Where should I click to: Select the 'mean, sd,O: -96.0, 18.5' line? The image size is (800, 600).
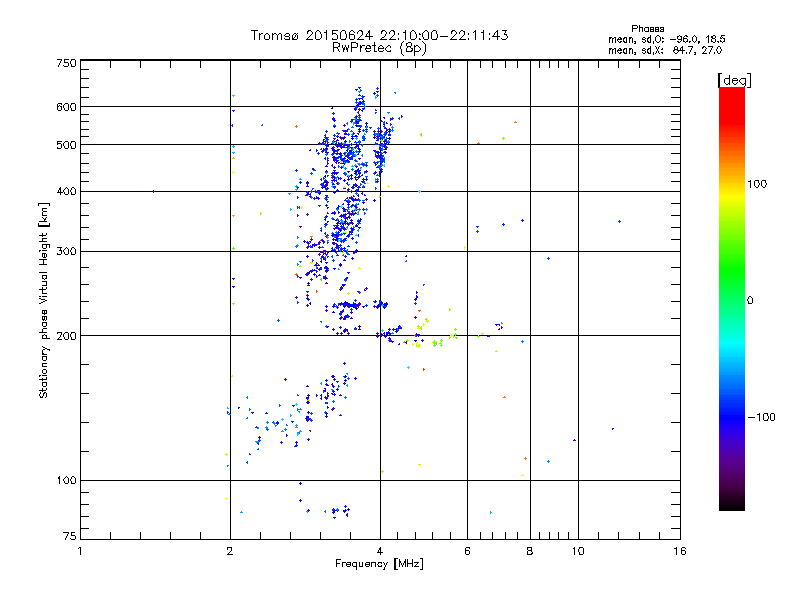click(x=666, y=39)
